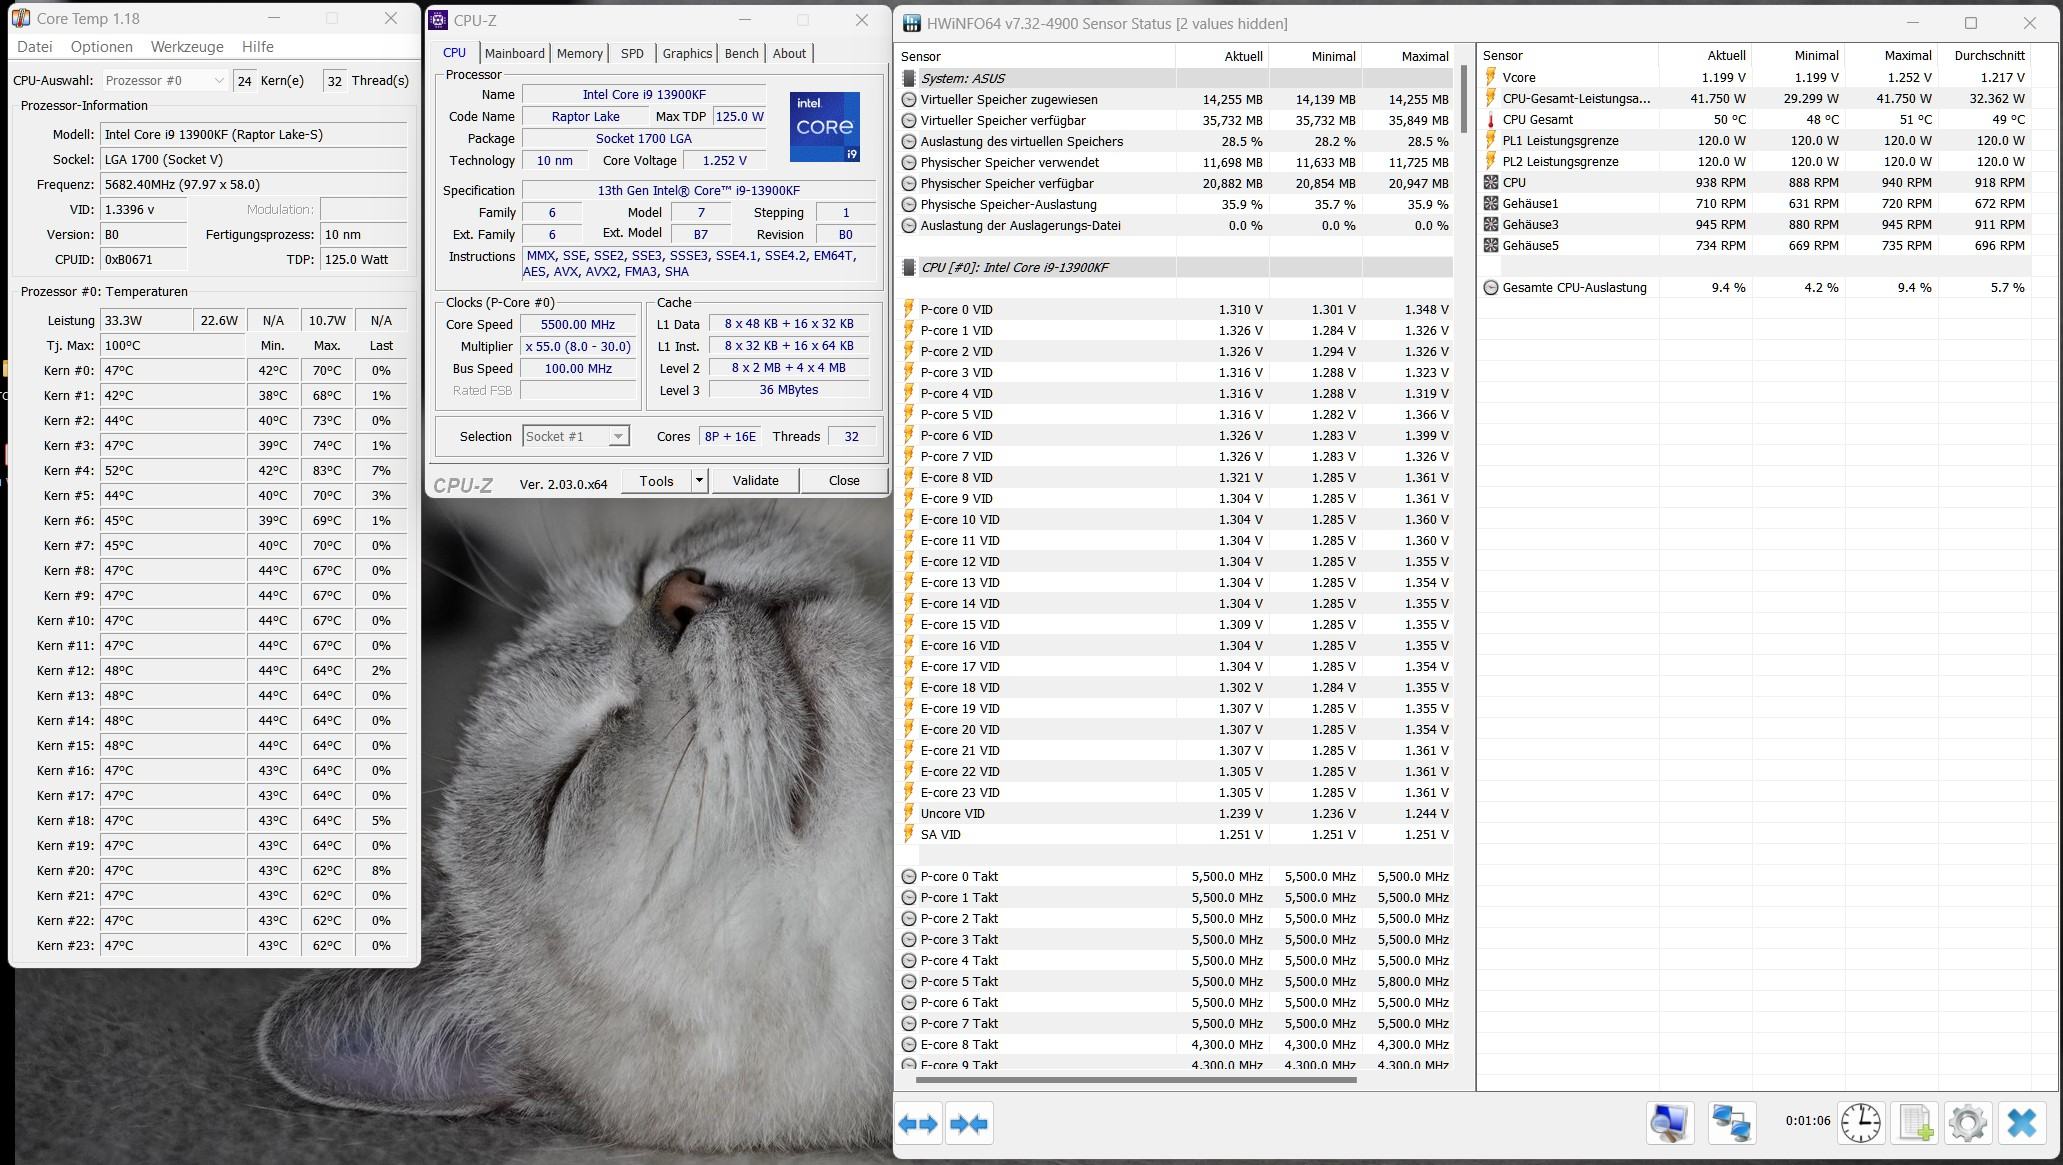Screen dimensions: 2063x1165
Task: Open Core Temp Werkzeuge menu
Action: point(187,47)
